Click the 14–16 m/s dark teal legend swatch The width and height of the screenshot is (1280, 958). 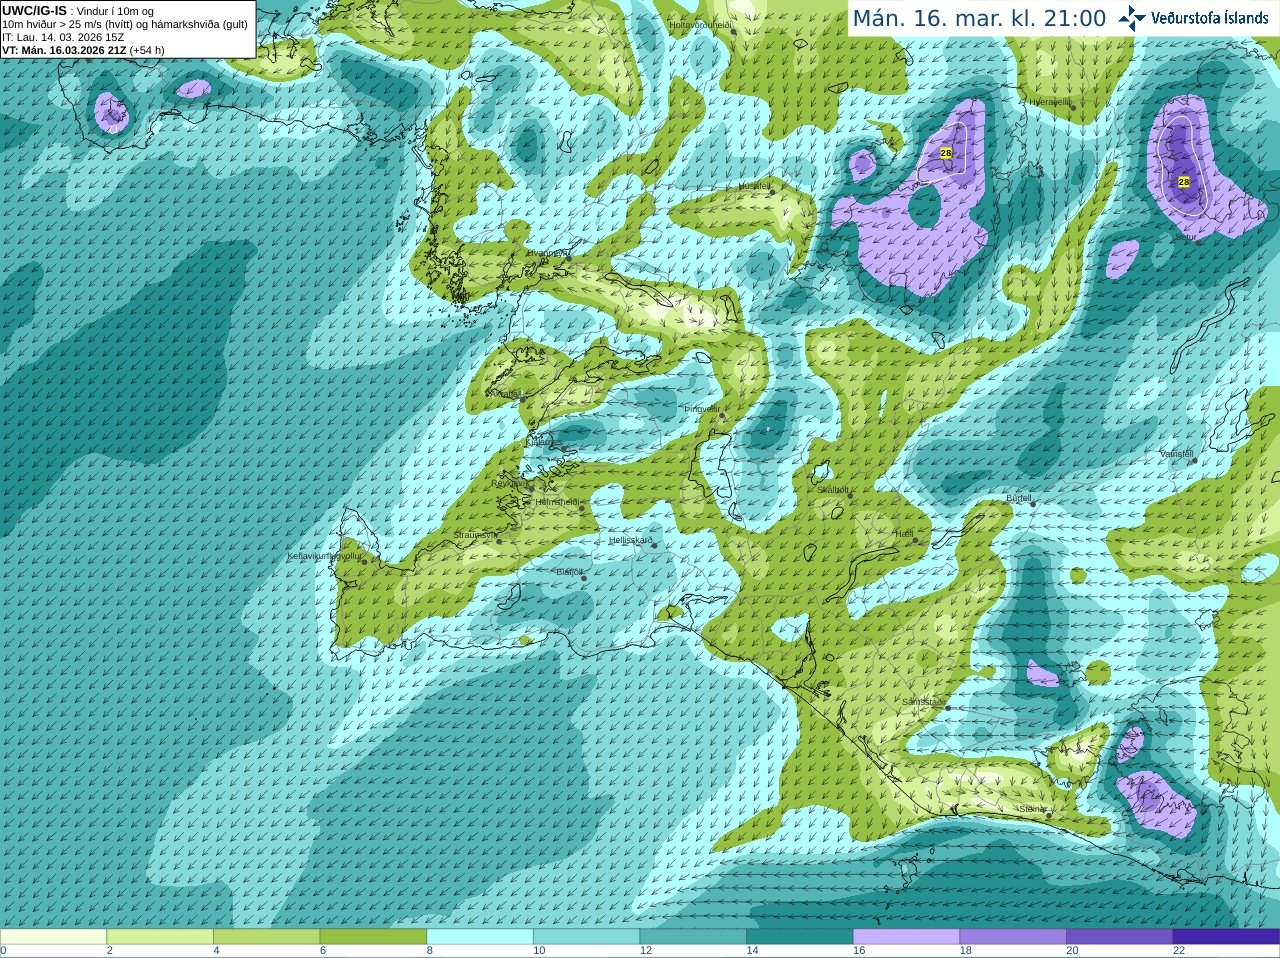[x=800, y=936]
